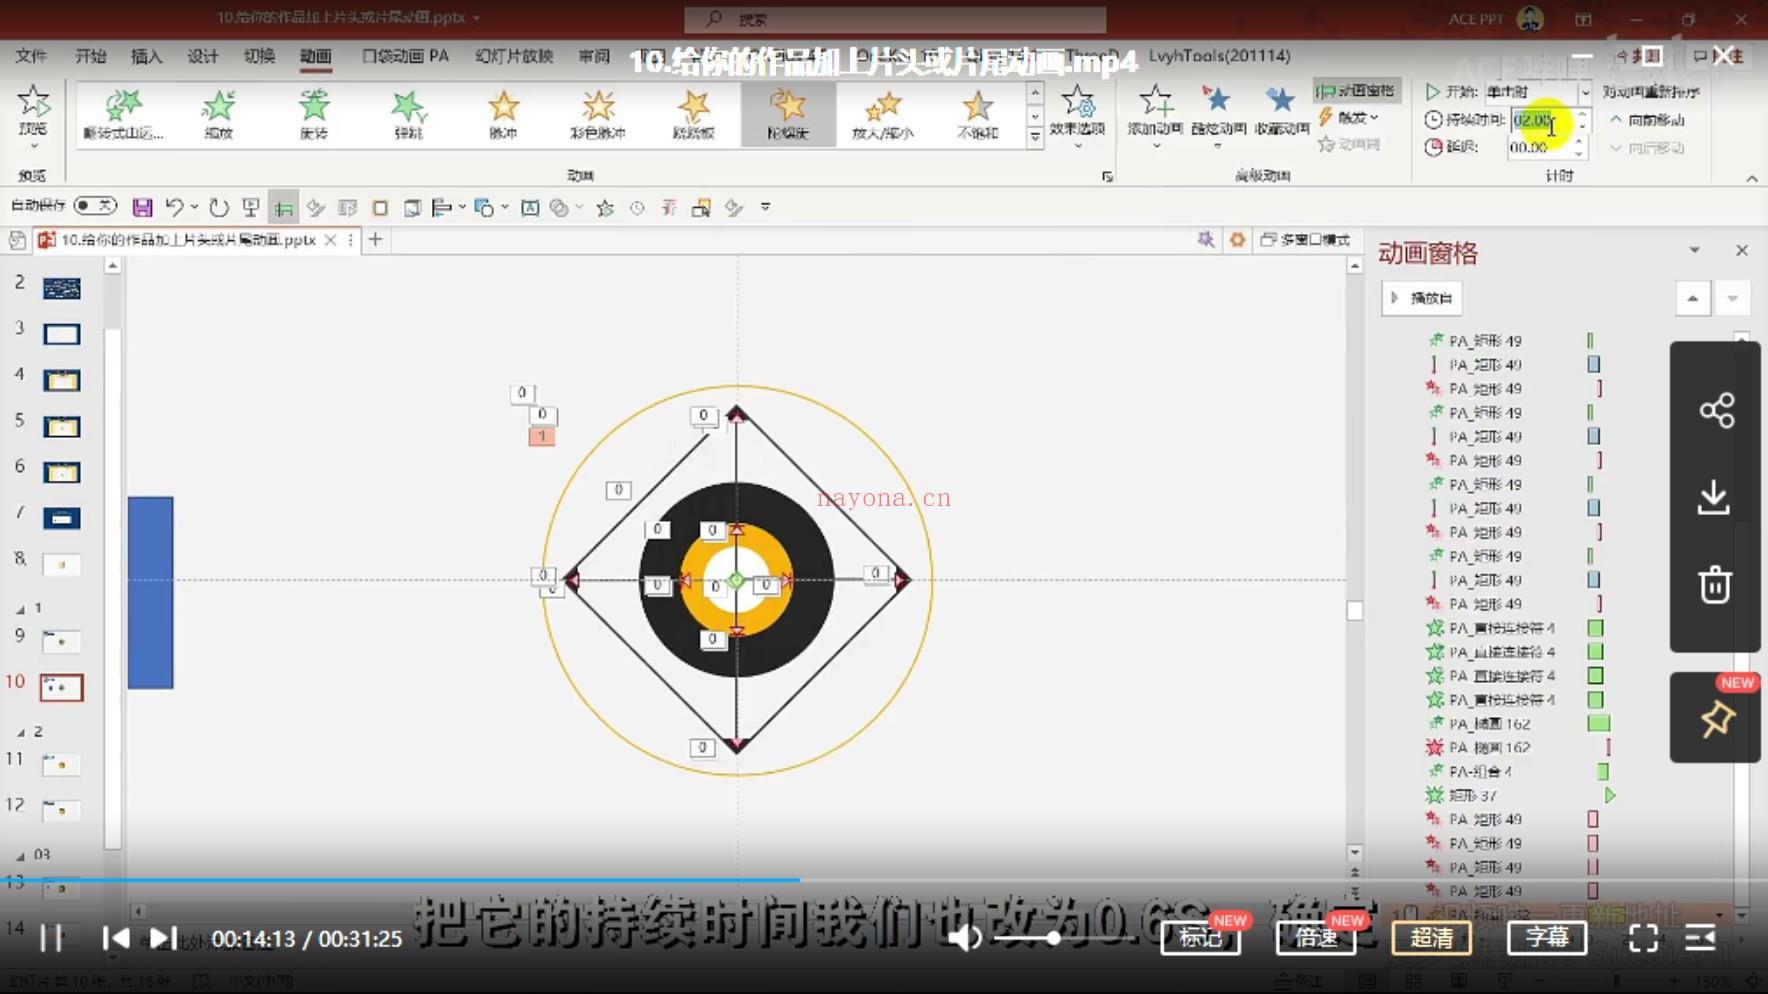Delete the video using the trash icon
Image resolution: width=1768 pixels, height=994 pixels.
pos(1715,584)
